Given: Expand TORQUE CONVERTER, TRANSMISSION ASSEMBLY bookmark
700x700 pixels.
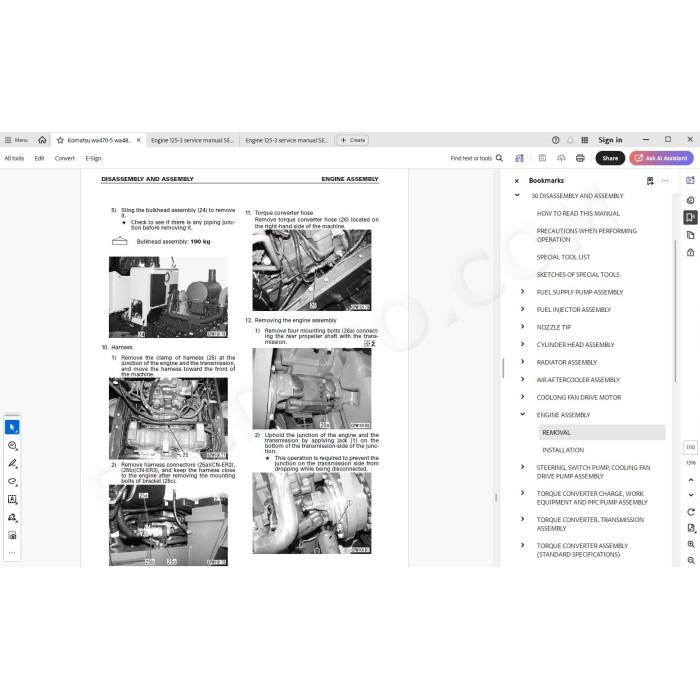Looking at the screenshot, I should click(522, 519).
